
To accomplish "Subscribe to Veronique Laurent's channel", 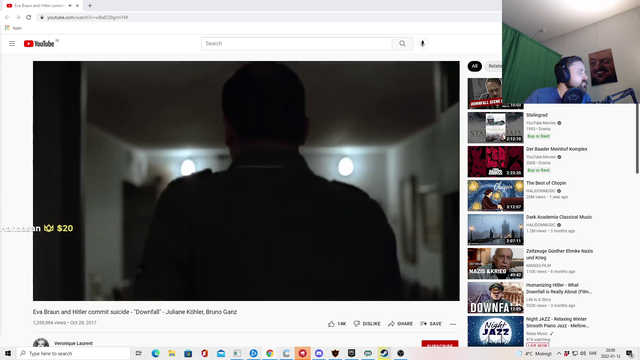I will click(440, 344).
